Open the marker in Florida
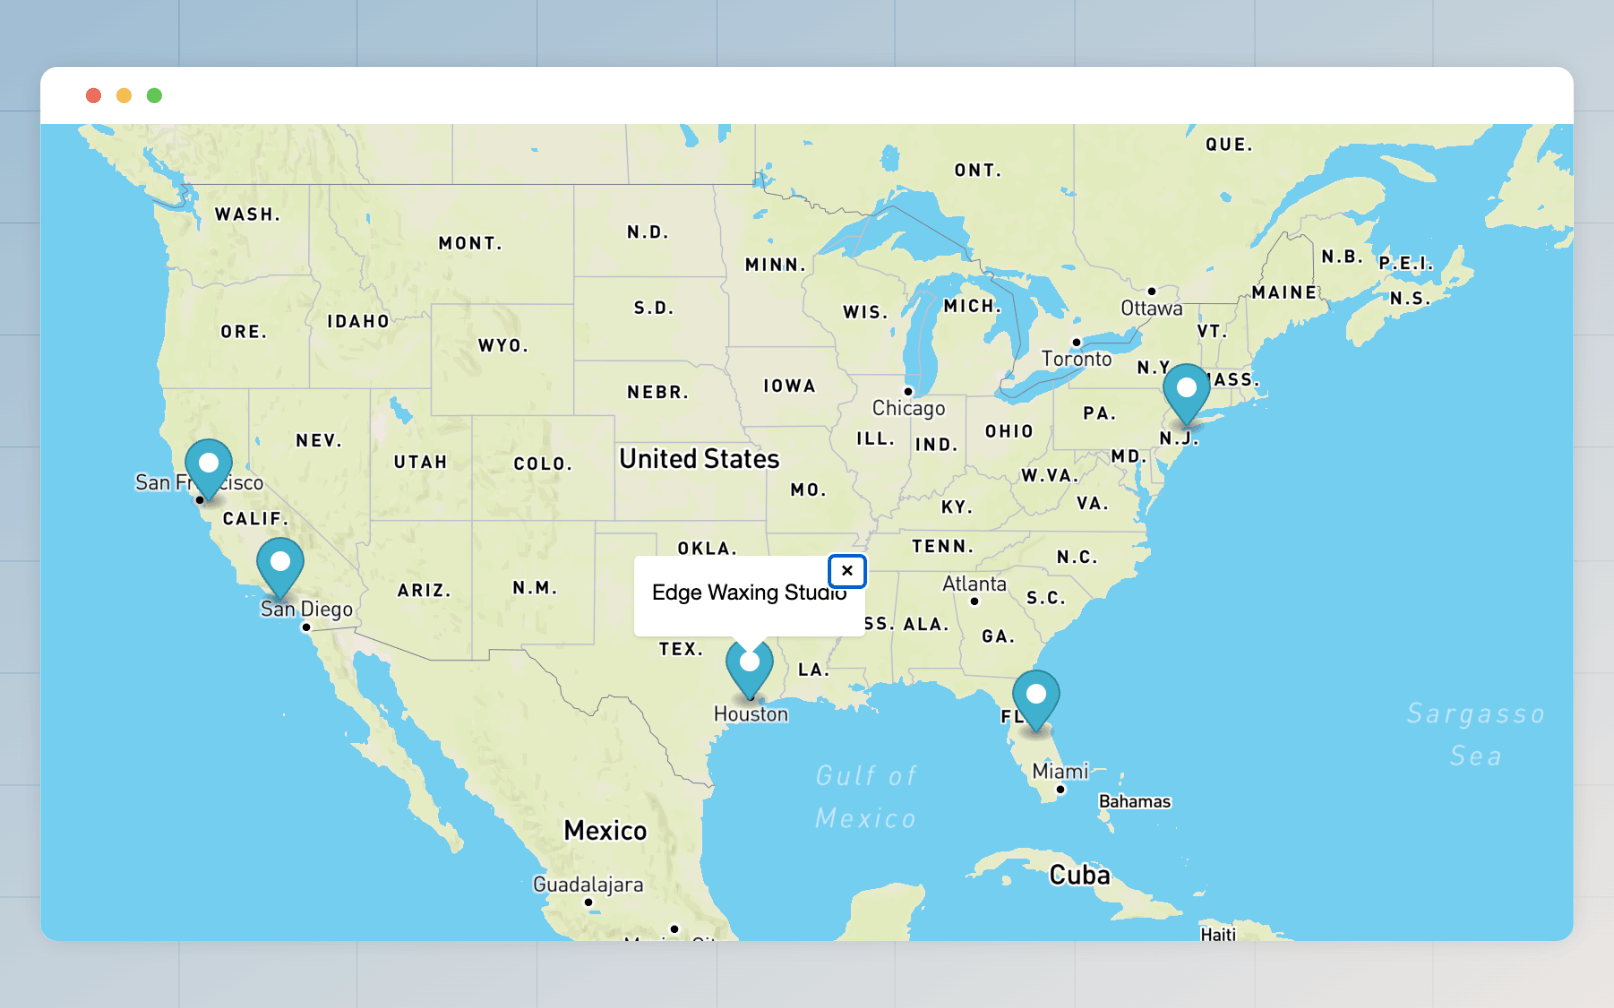Screen dimensions: 1614x1008 click(1036, 696)
